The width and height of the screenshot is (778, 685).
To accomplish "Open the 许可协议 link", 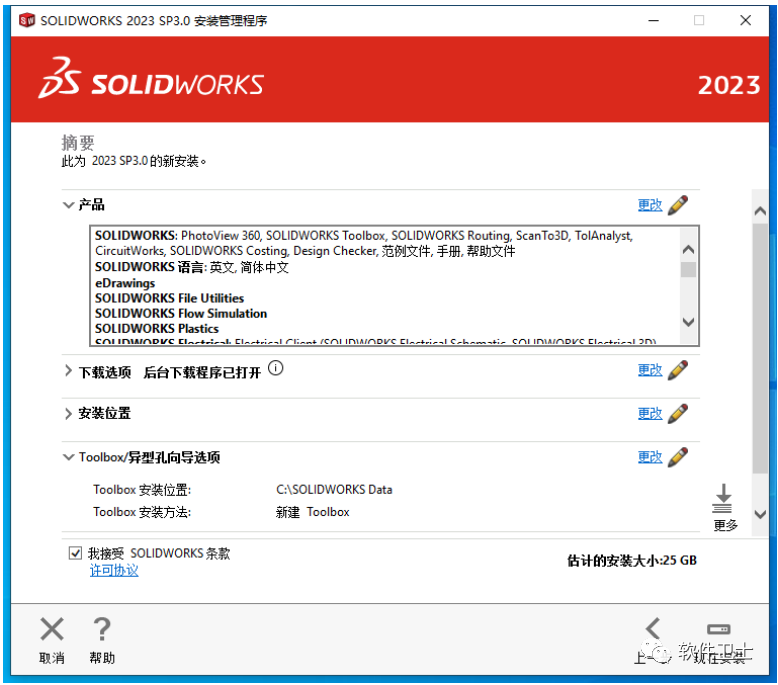I will pyautogui.click(x=114, y=570).
